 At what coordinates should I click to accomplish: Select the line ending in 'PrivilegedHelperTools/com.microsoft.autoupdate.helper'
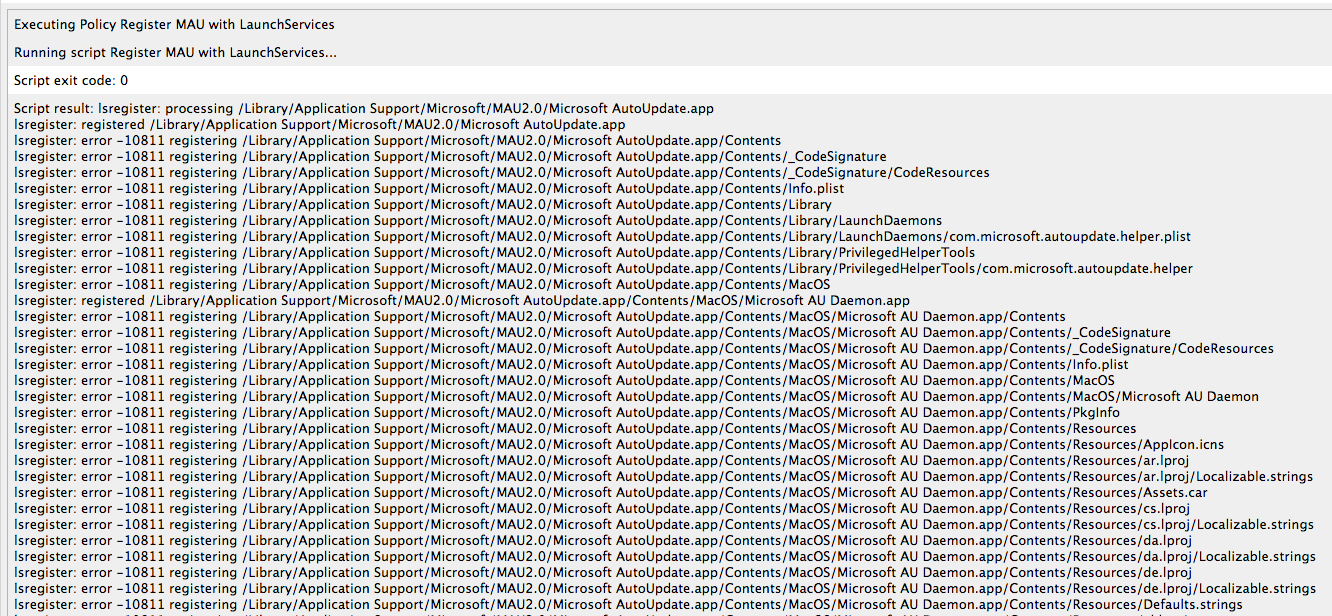click(603, 268)
